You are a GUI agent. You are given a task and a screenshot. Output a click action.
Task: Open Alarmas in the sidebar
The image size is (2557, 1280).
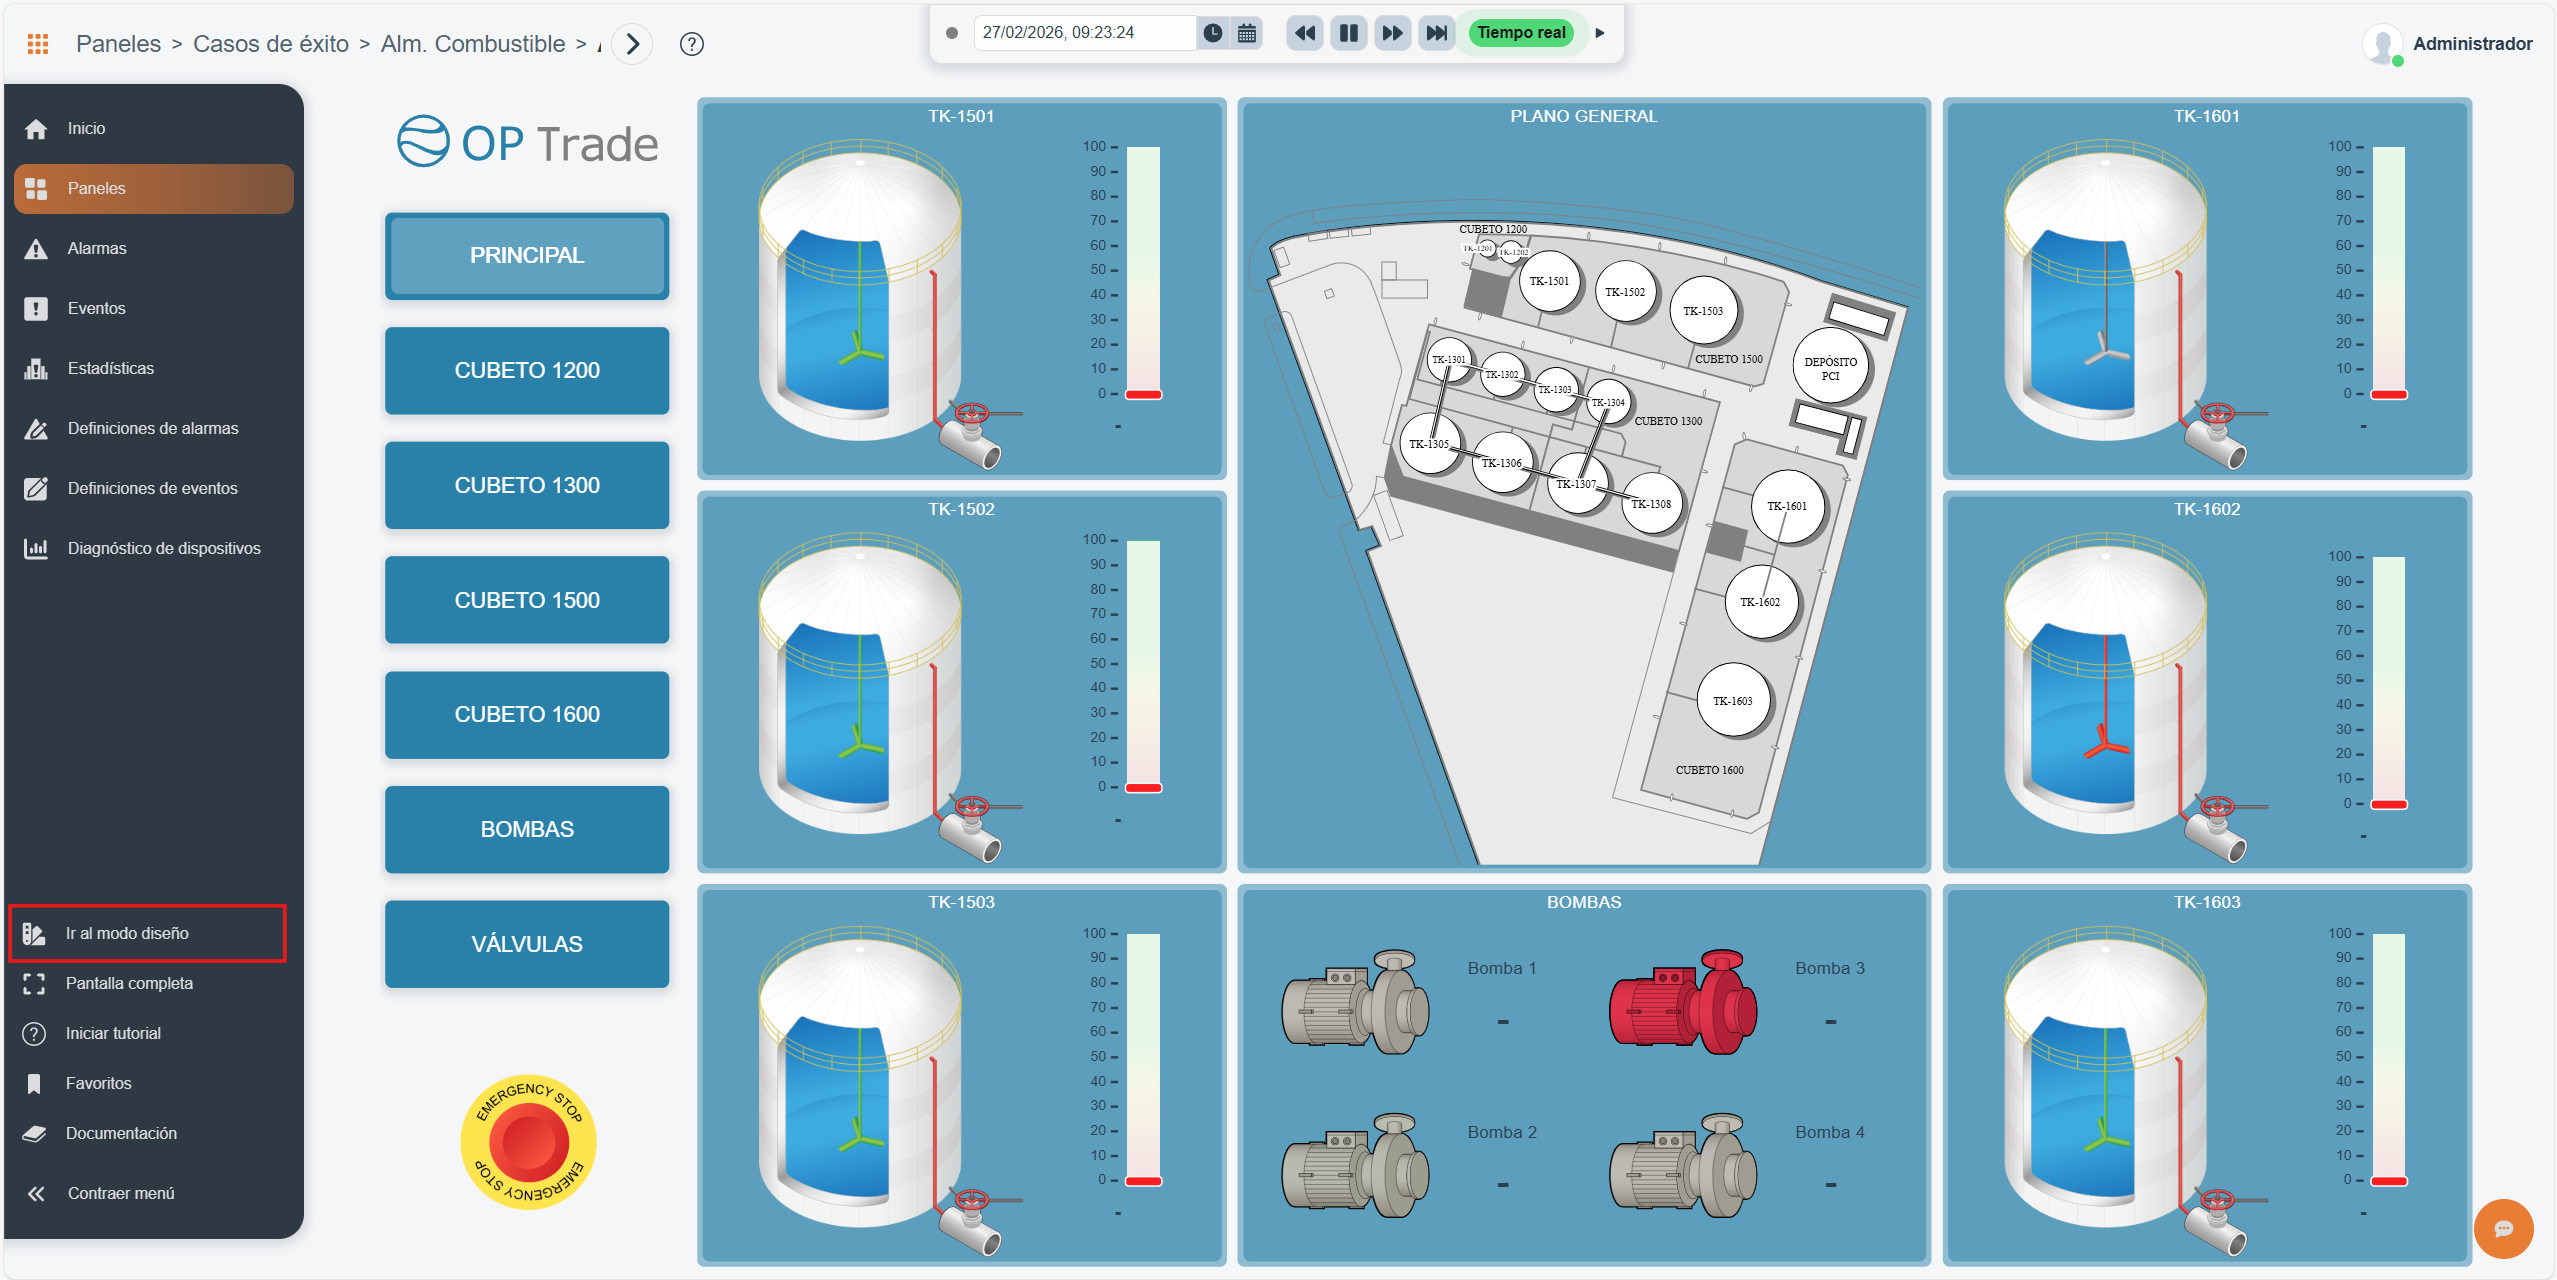[x=96, y=248]
